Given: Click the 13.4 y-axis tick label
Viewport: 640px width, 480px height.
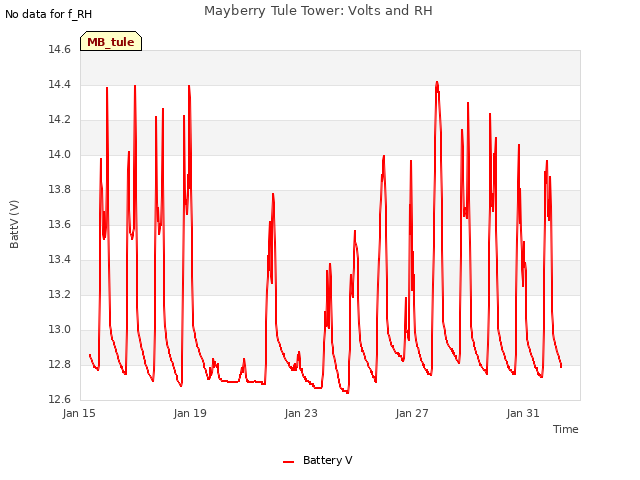Looking at the screenshot, I should click(x=60, y=260).
